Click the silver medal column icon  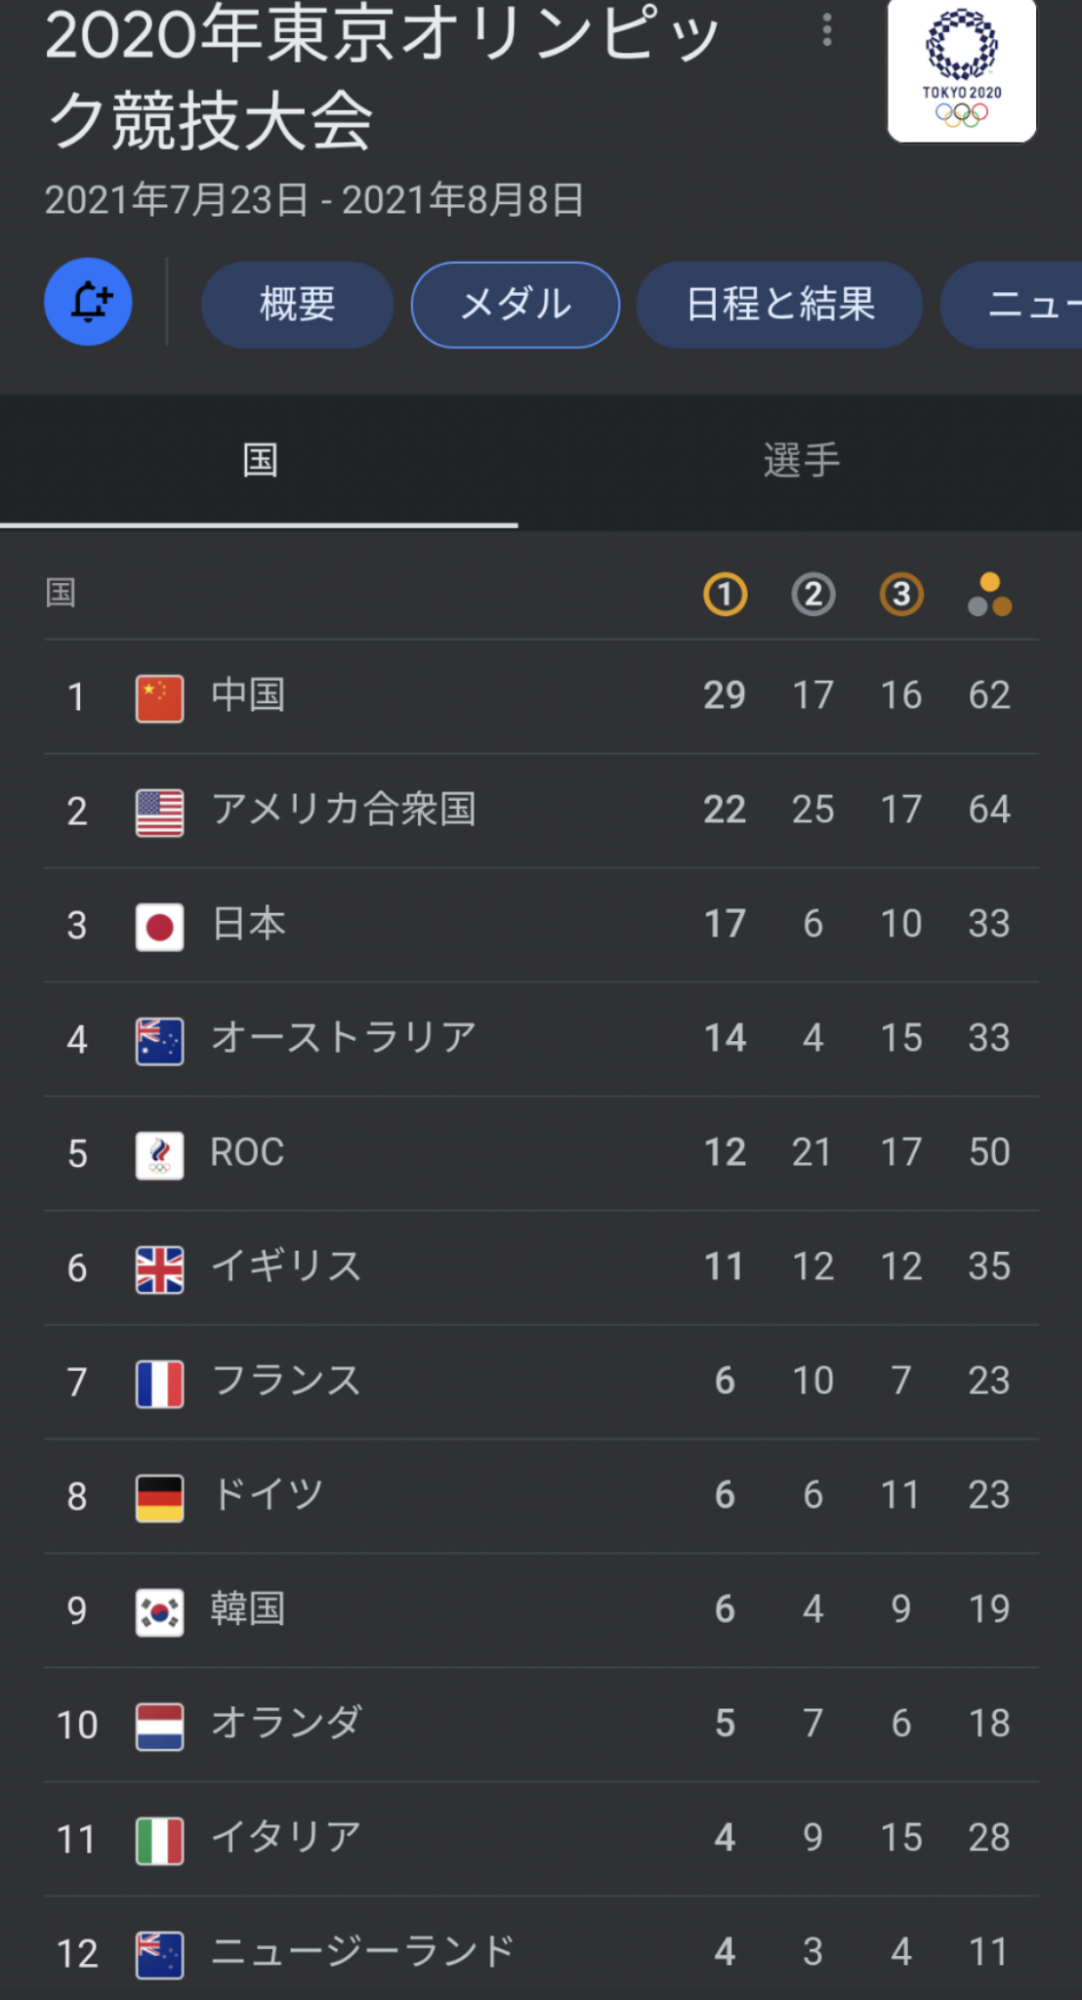813,594
